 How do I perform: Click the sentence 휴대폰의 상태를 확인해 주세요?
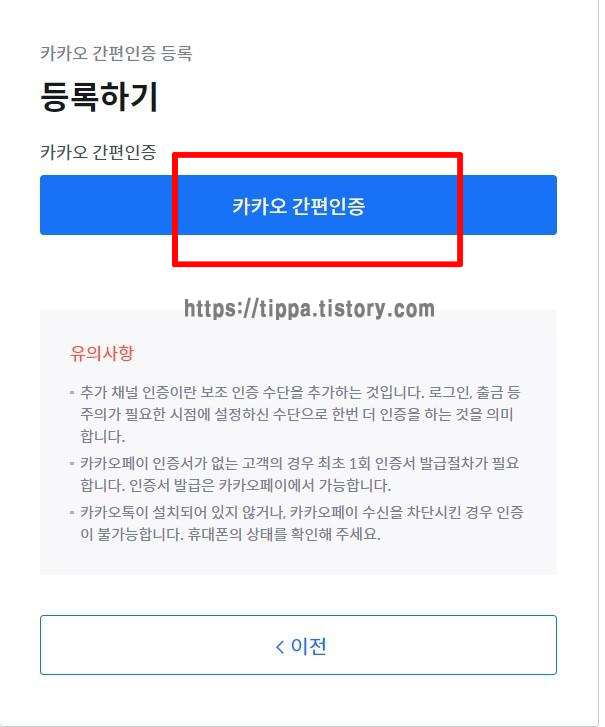click(284, 534)
